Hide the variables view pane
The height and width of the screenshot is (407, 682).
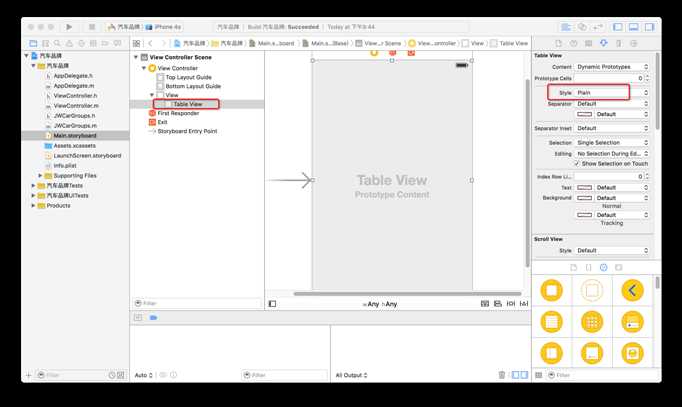coord(515,375)
